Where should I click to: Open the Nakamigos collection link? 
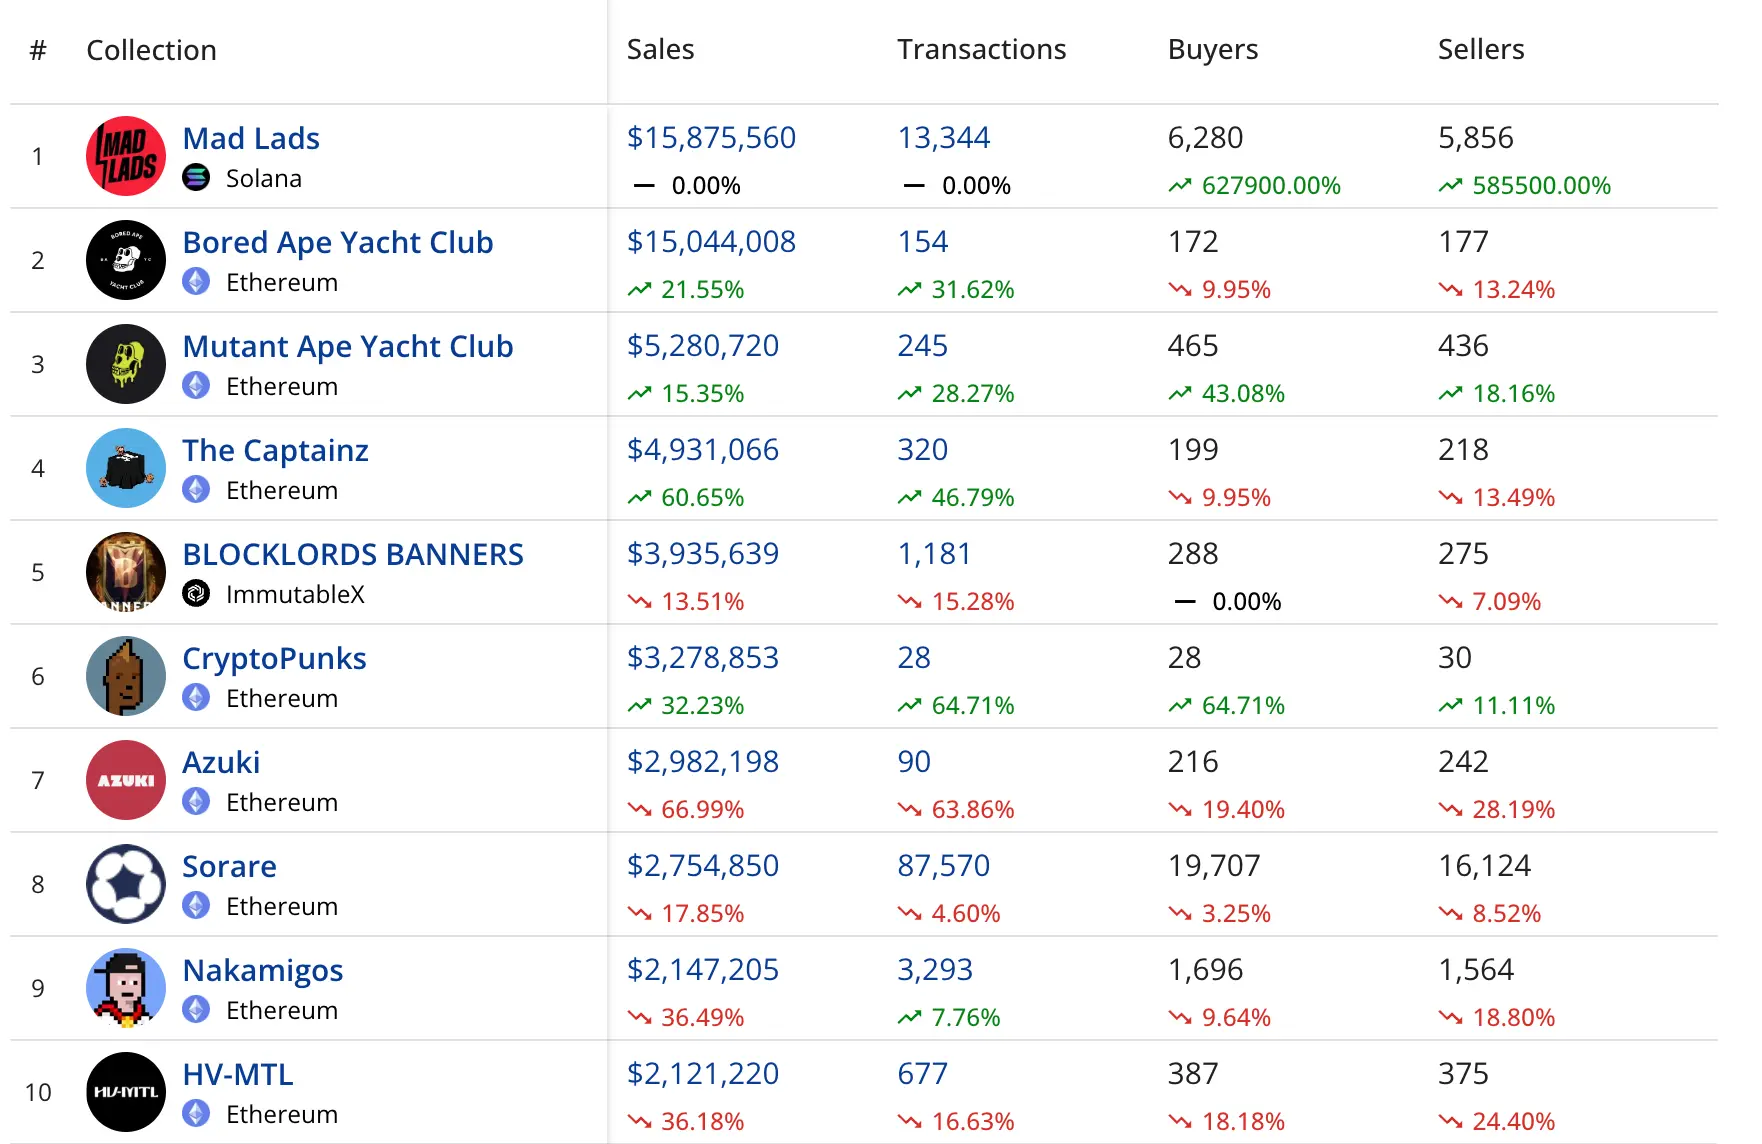pyautogui.click(x=263, y=970)
